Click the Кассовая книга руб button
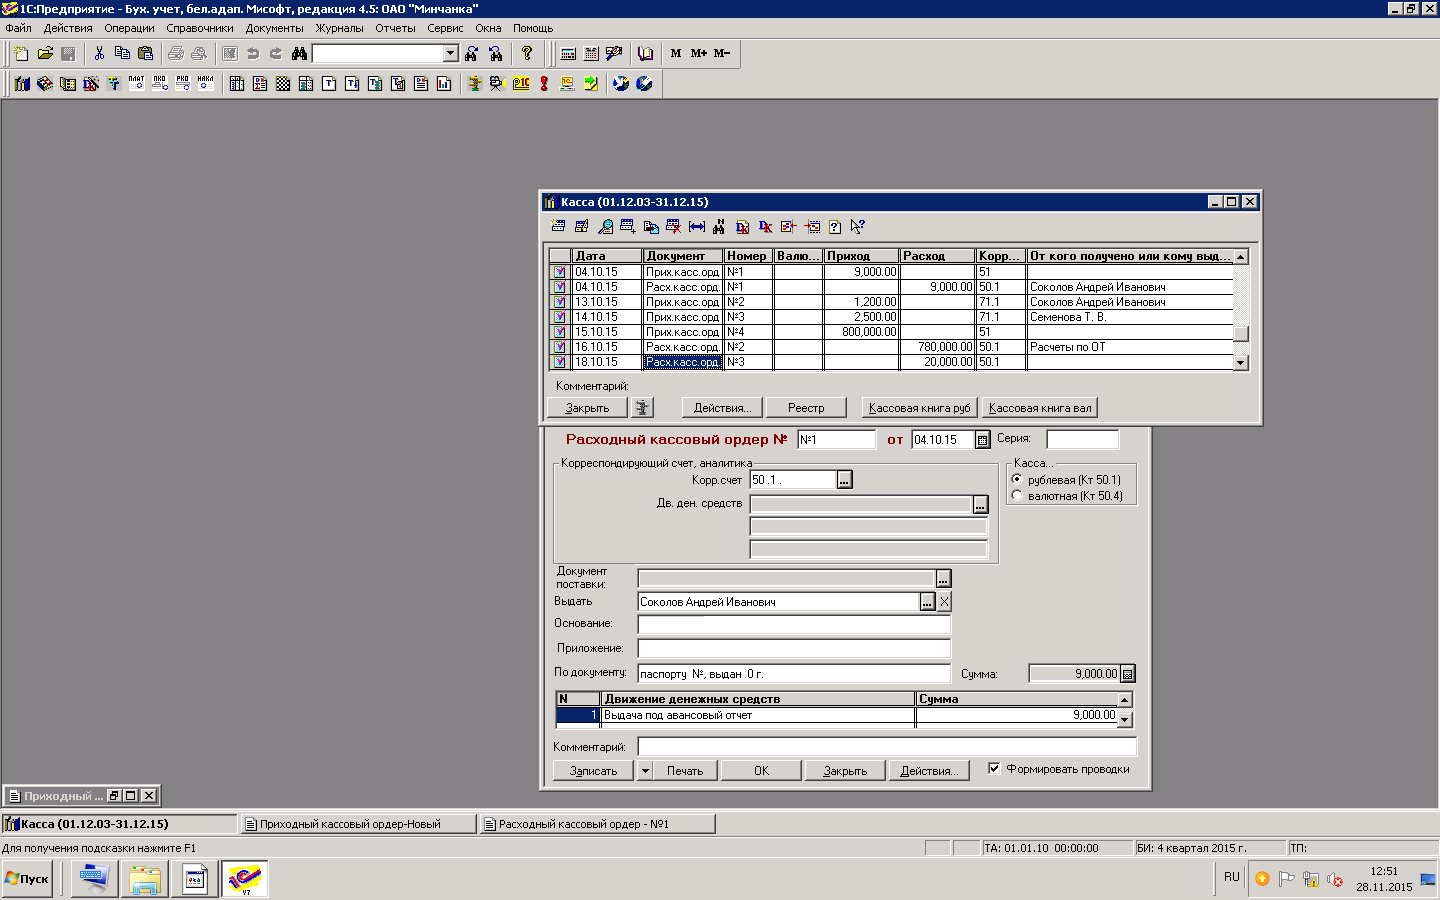 [x=919, y=408]
